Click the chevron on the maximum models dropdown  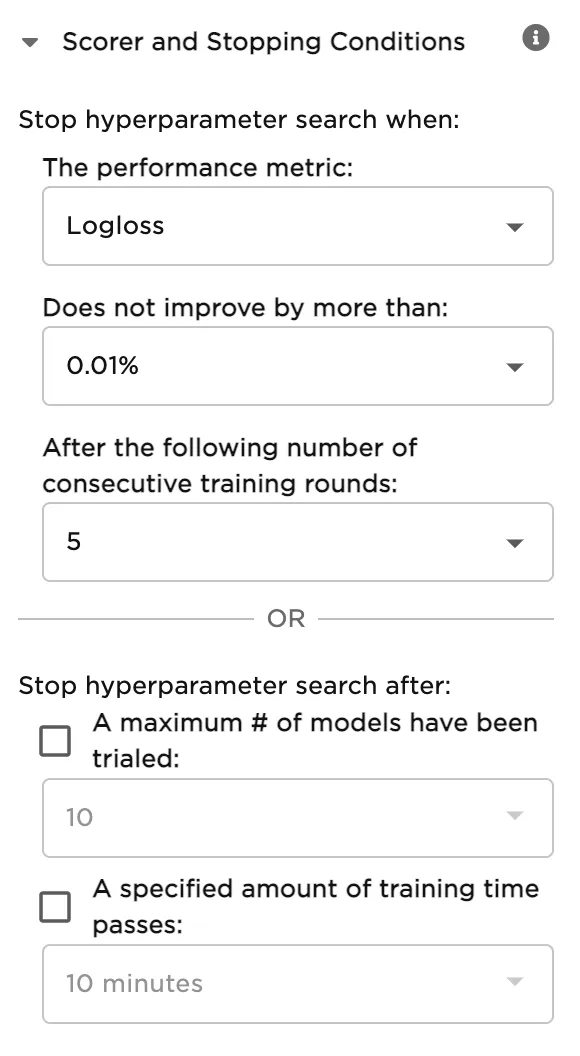click(514, 817)
